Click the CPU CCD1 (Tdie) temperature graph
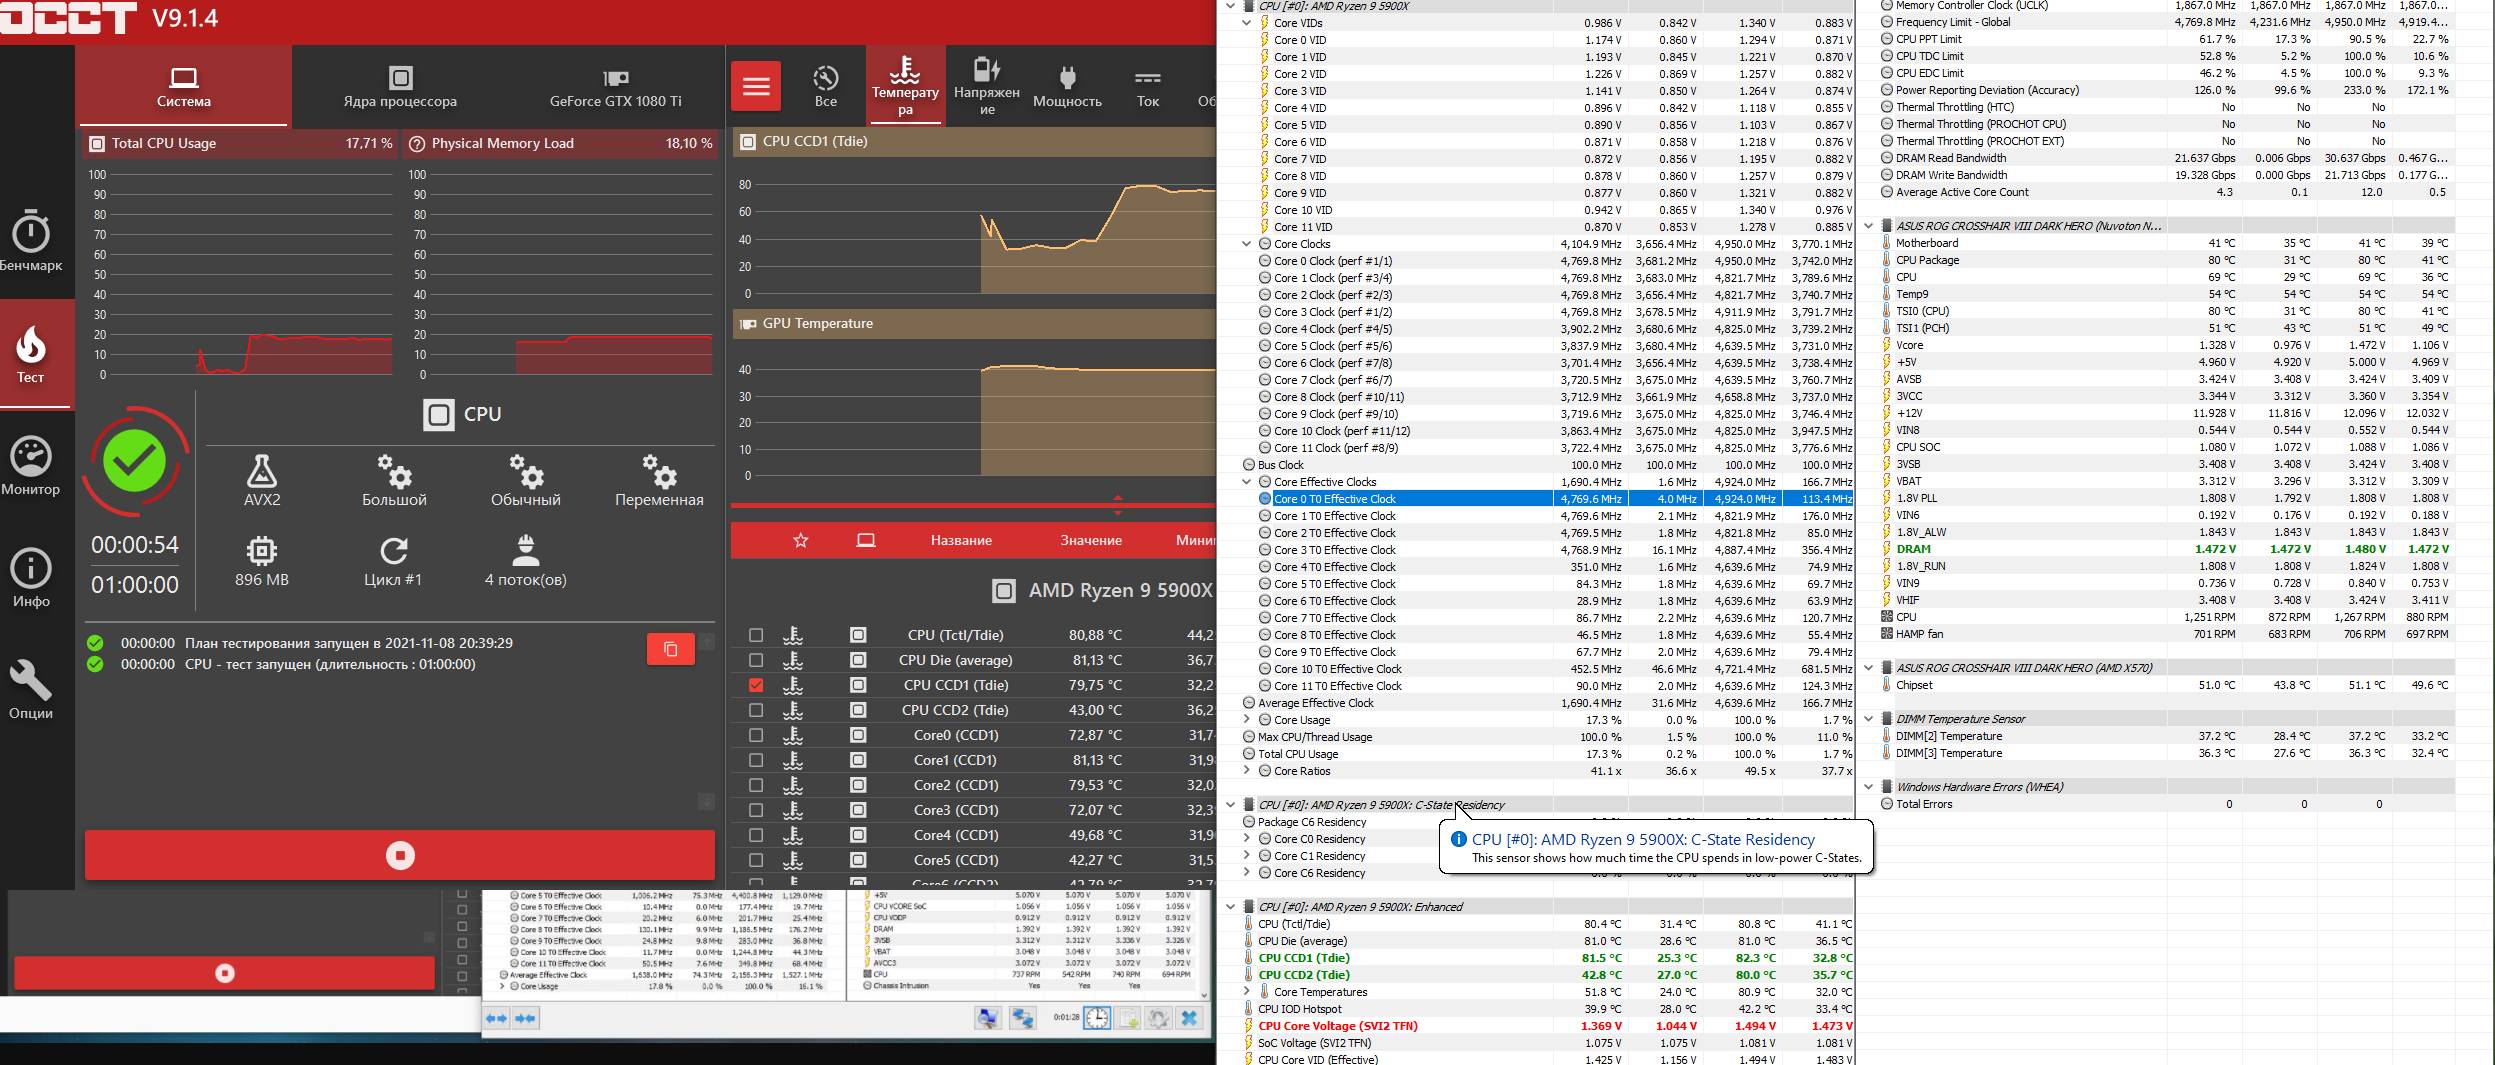This screenshot has width=2495, height=1065. click(976, 227)
